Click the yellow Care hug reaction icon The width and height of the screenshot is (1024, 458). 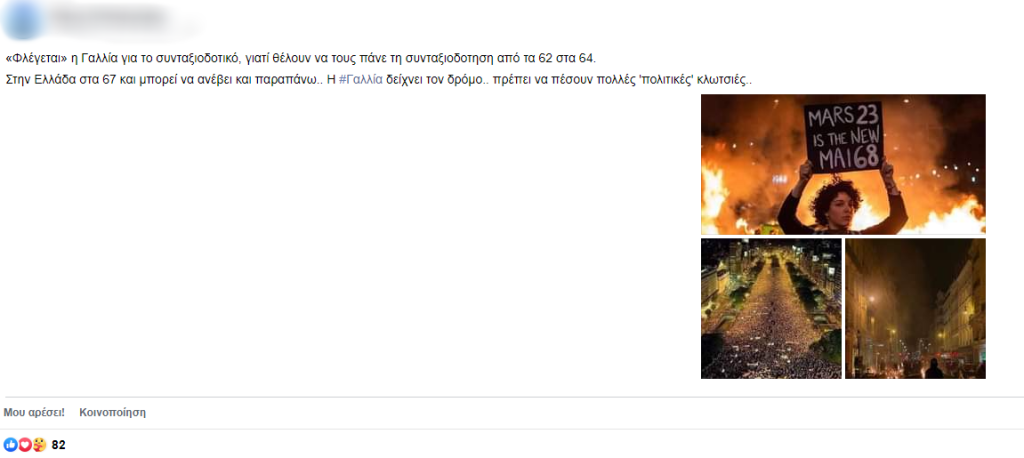pyautogui.click(x=39, y=445)
